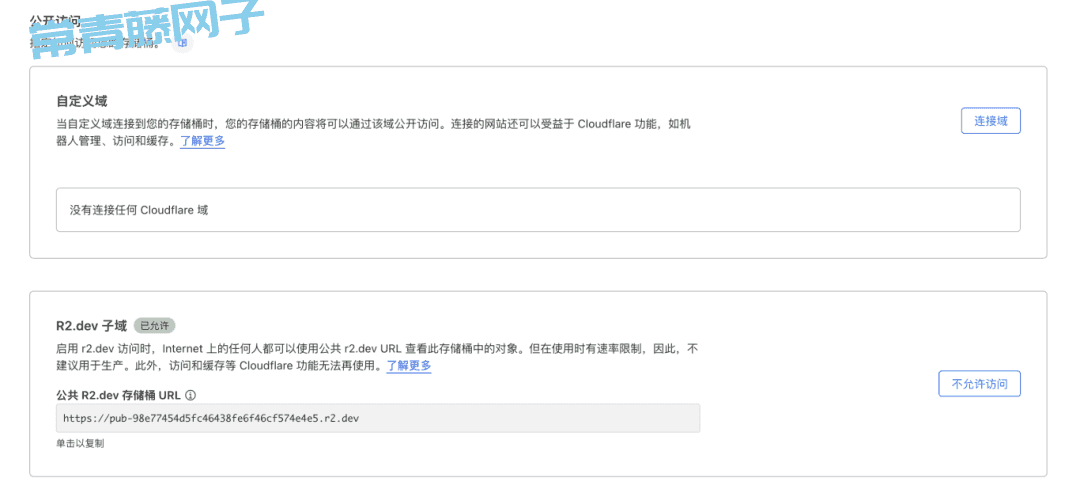
Task: Click the 单击以复制 hint text
Action: 80,444
